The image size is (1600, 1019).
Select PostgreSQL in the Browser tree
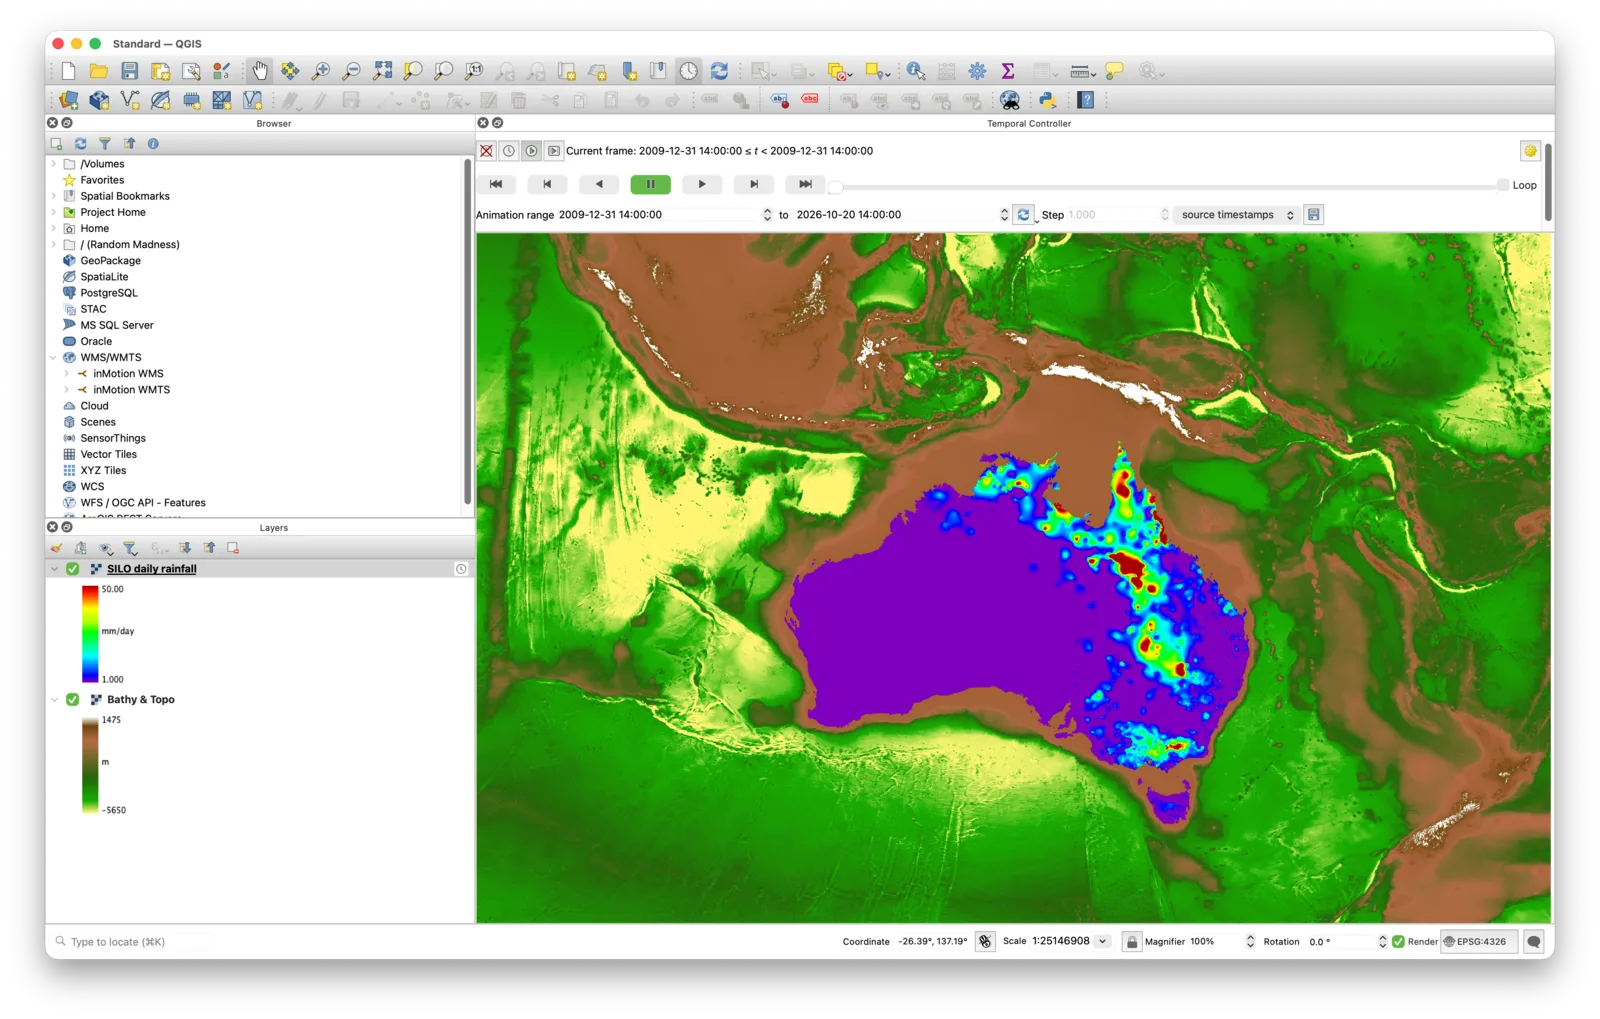[109, 293]
